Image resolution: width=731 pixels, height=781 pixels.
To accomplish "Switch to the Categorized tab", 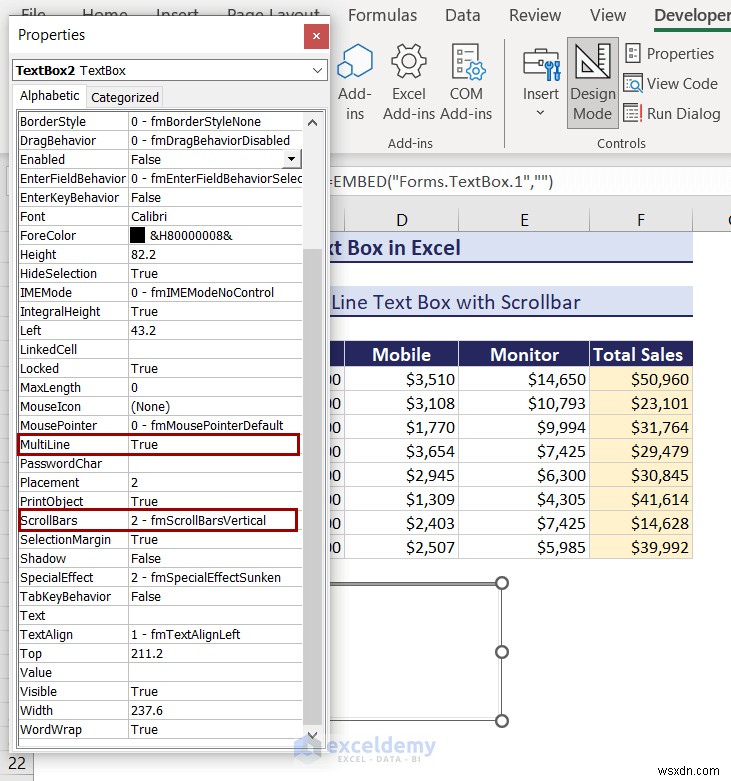I will tap(125, 97).
